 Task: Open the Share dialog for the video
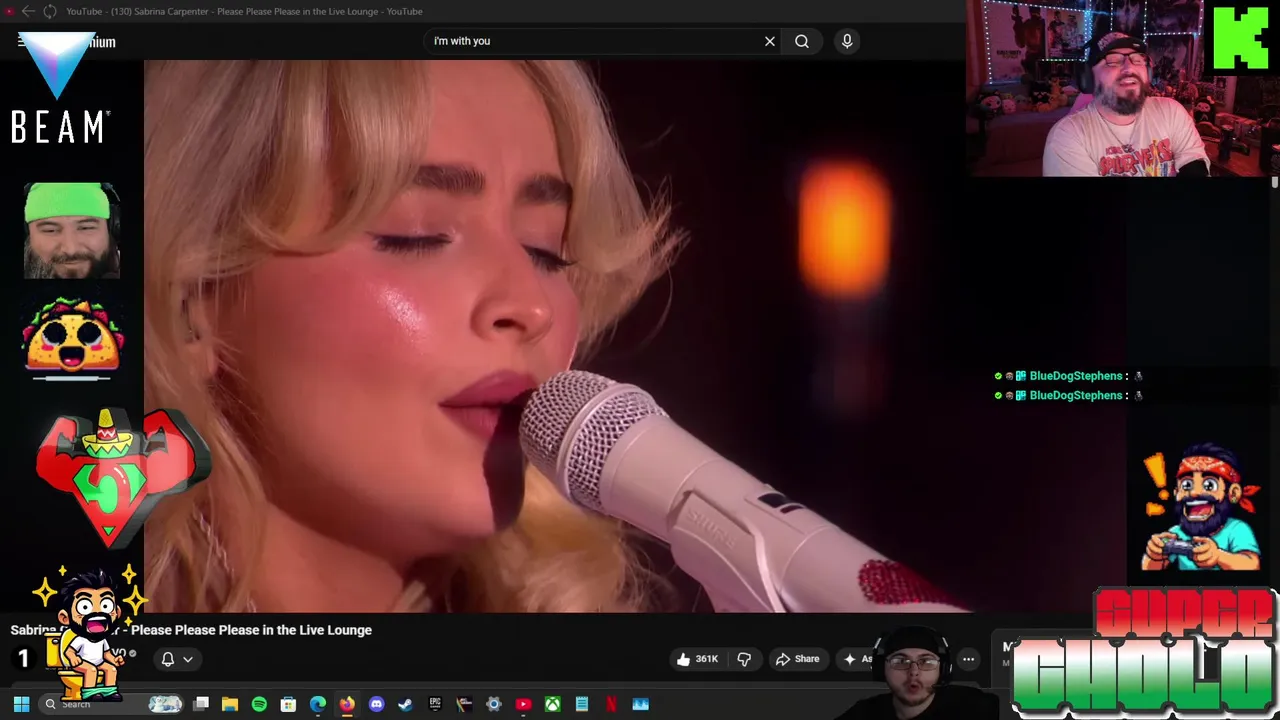click(x=797, y=659)
